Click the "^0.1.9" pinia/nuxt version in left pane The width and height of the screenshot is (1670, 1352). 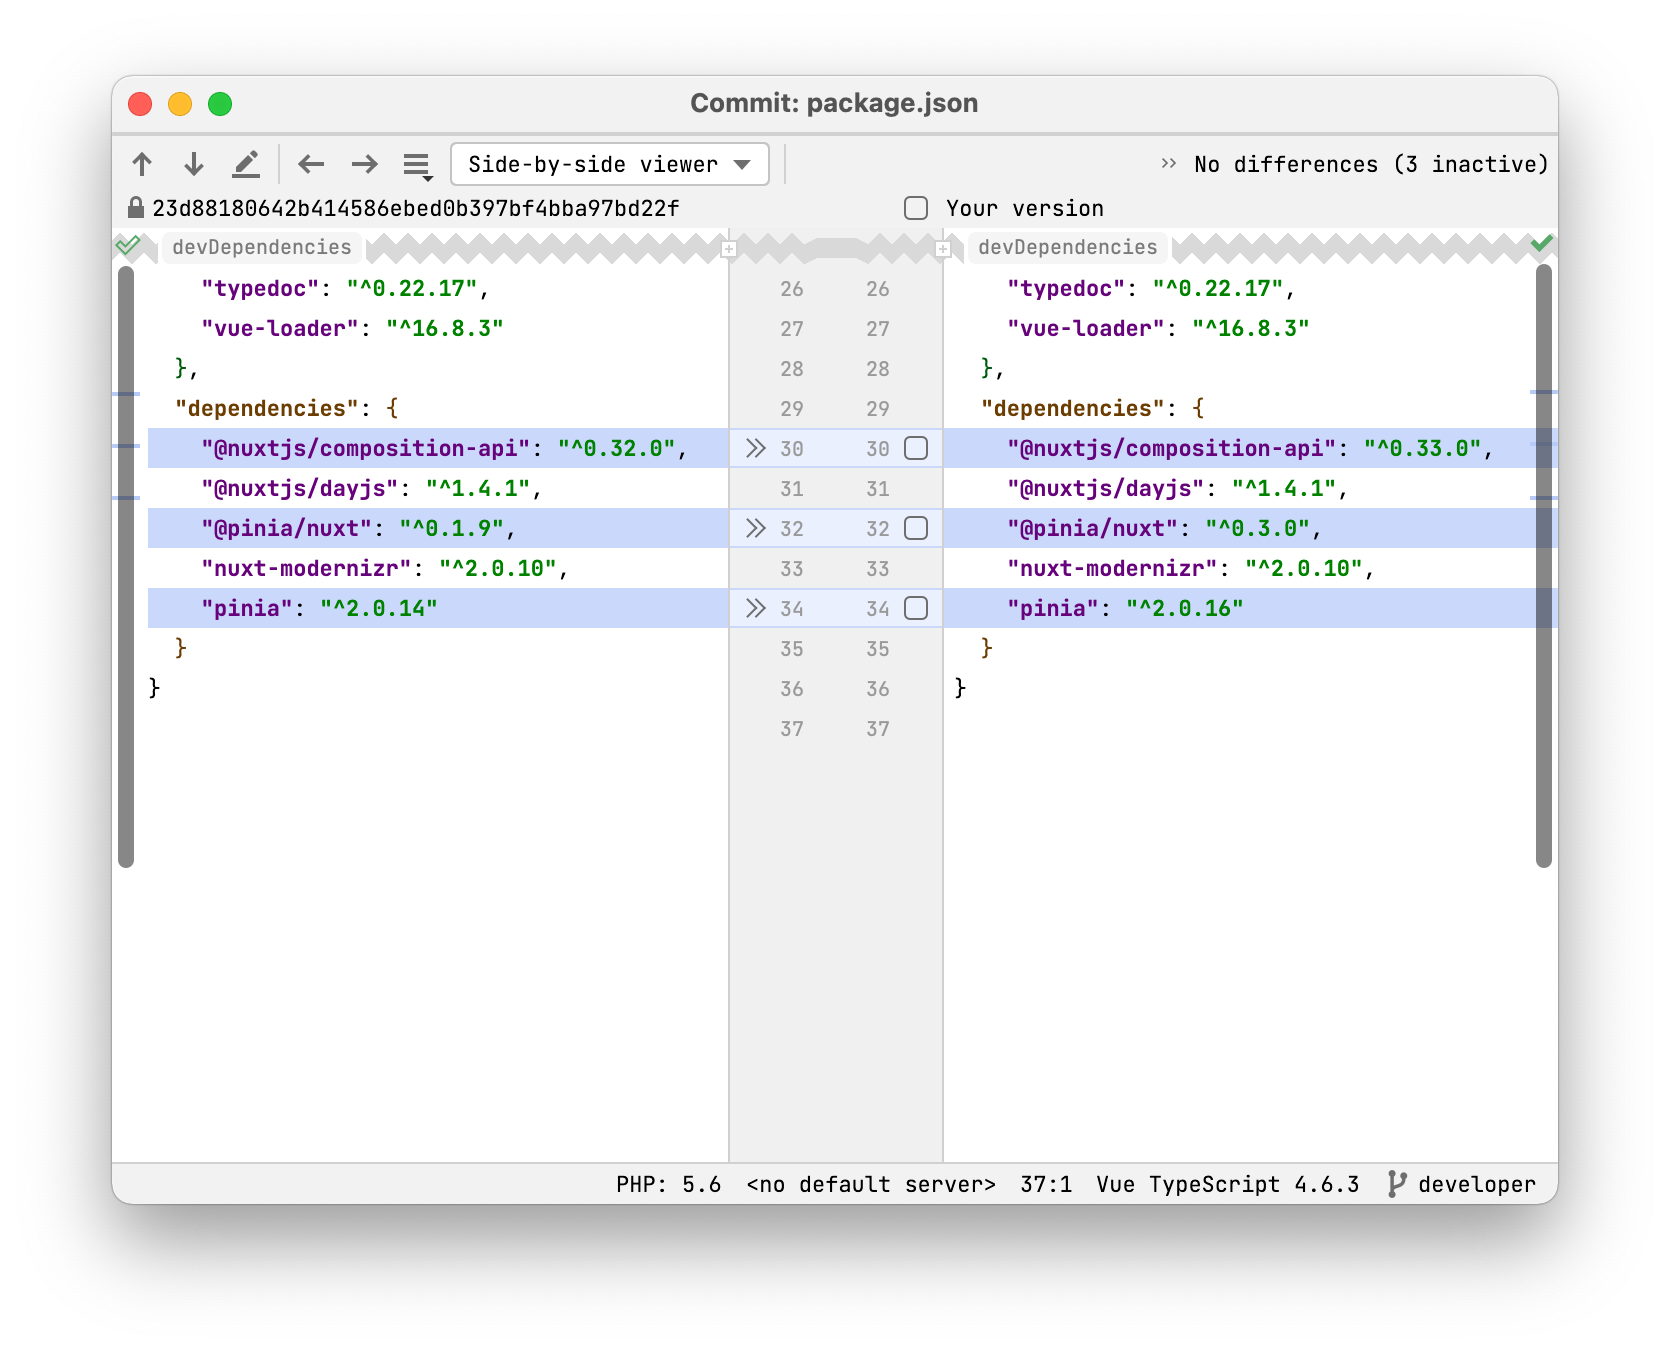(451, 528)
